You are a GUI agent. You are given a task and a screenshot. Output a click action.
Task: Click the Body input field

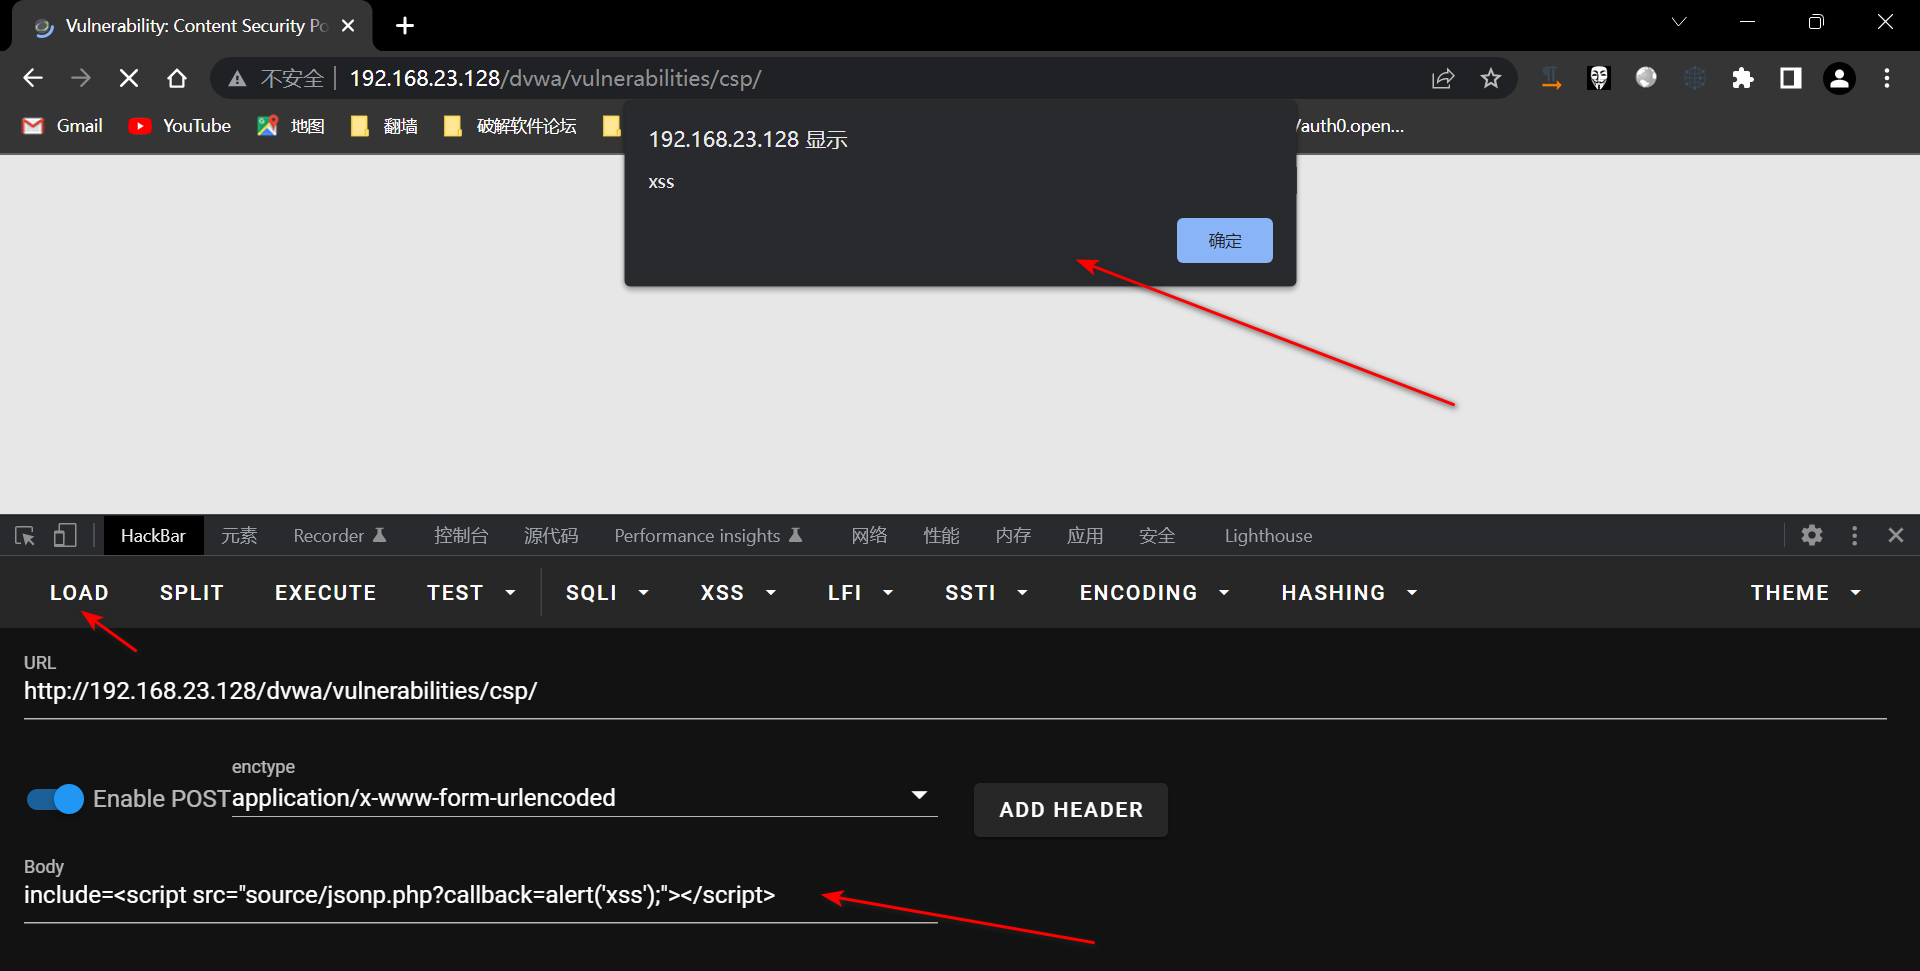pyautogui.click(x=480, y=896)
